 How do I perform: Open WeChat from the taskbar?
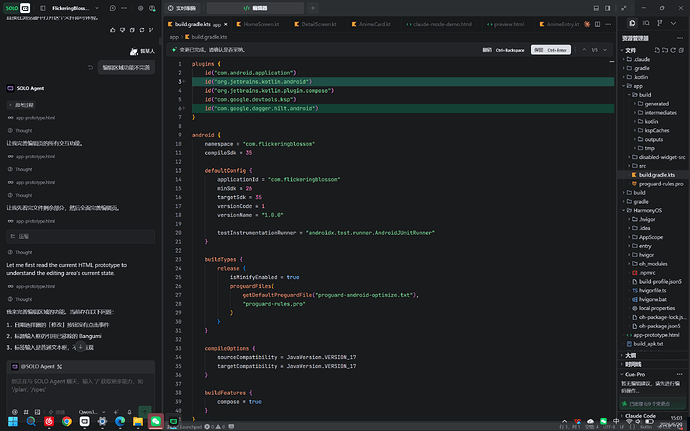pos(156,421)
